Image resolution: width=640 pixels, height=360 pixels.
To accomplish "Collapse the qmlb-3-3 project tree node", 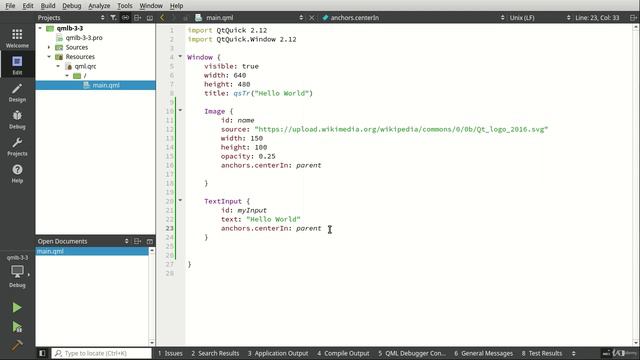I will coord(40,28).
